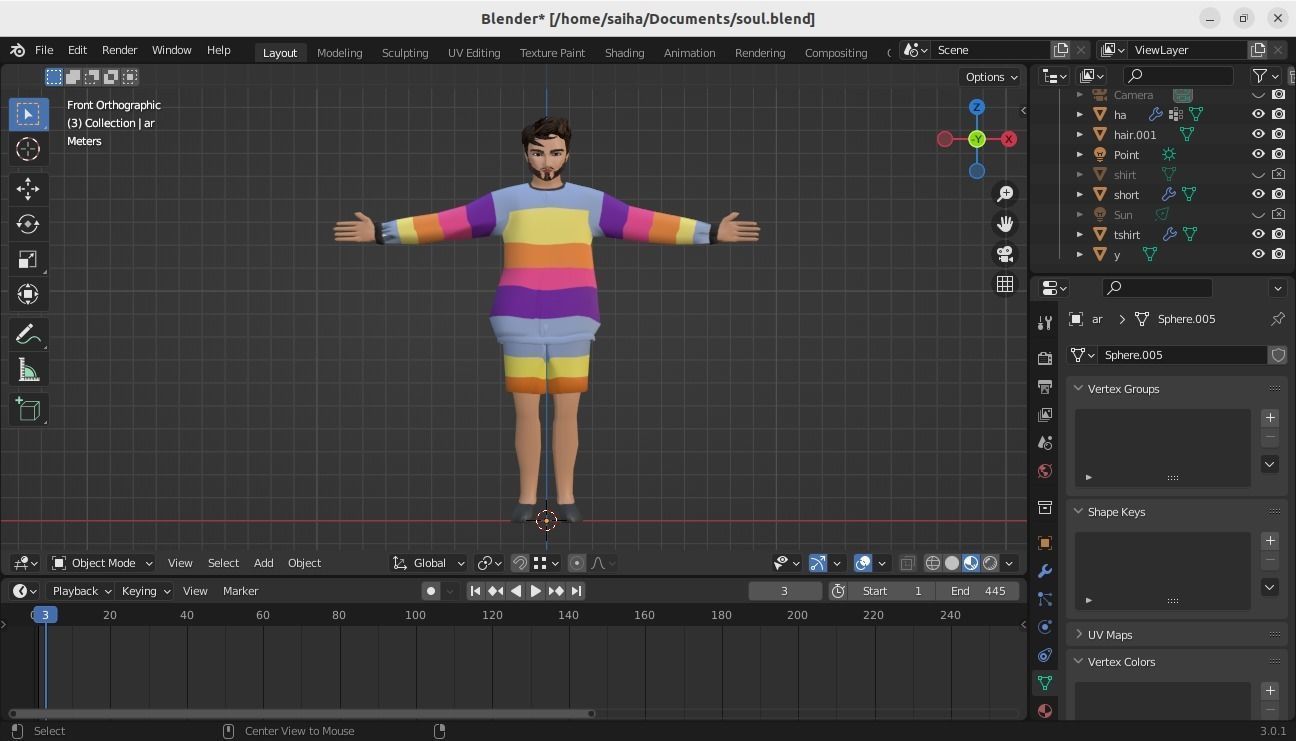
Task: Toggle snapping magnet in viewport header
Action: 519,563
